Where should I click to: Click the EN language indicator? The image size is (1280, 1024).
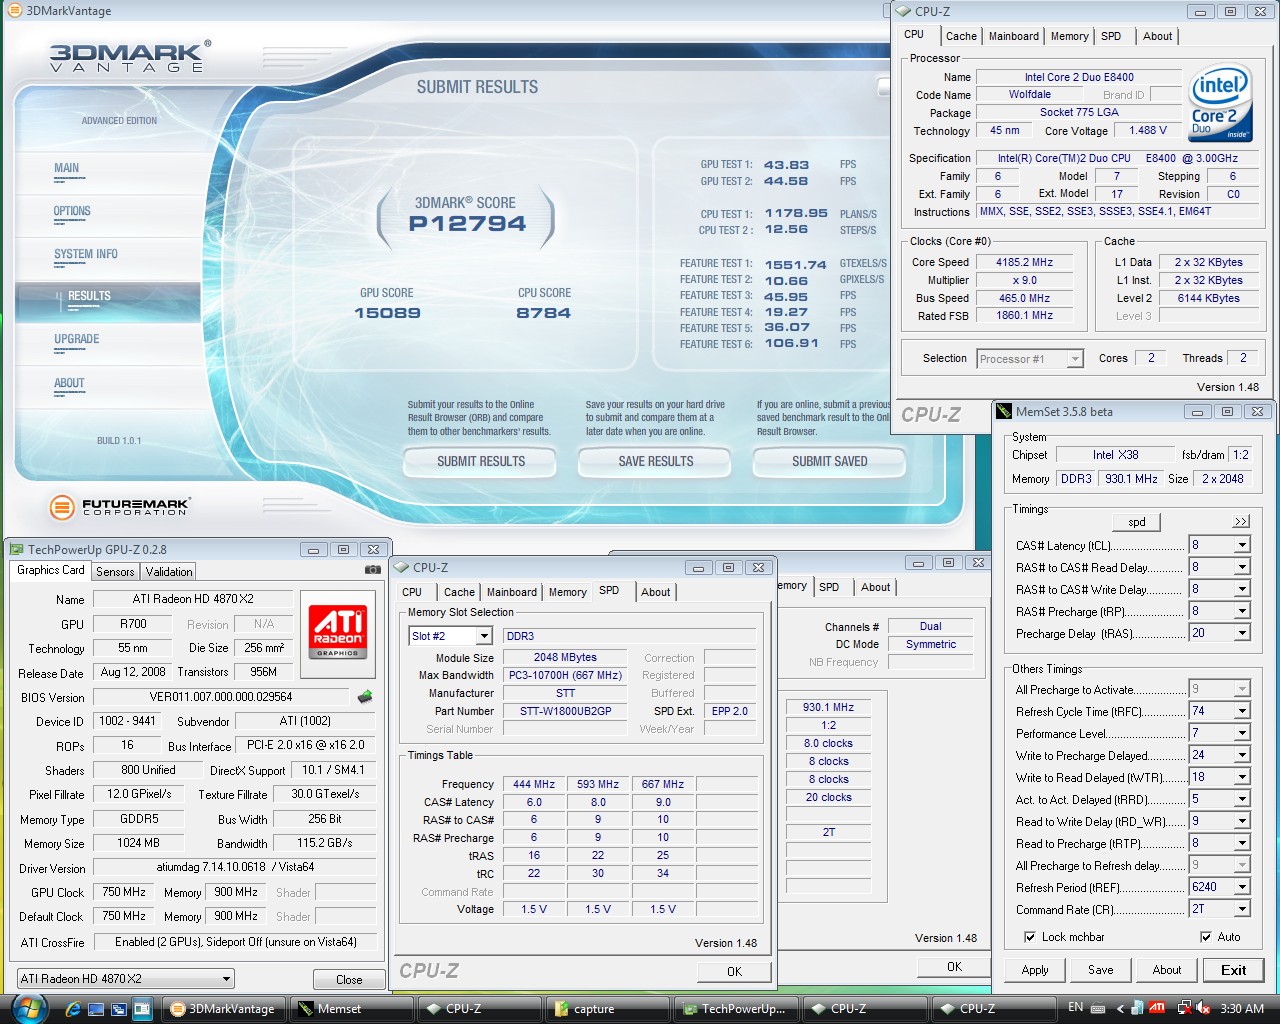pos(1076,1008)
